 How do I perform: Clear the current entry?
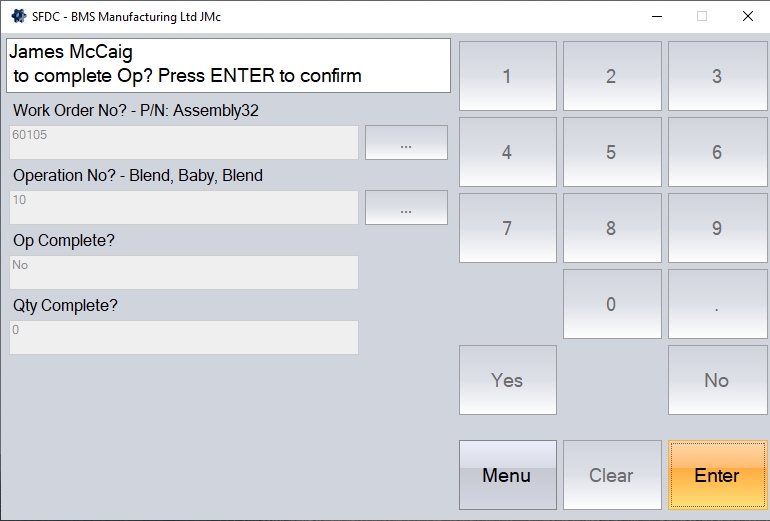click(x=611, y=475)
